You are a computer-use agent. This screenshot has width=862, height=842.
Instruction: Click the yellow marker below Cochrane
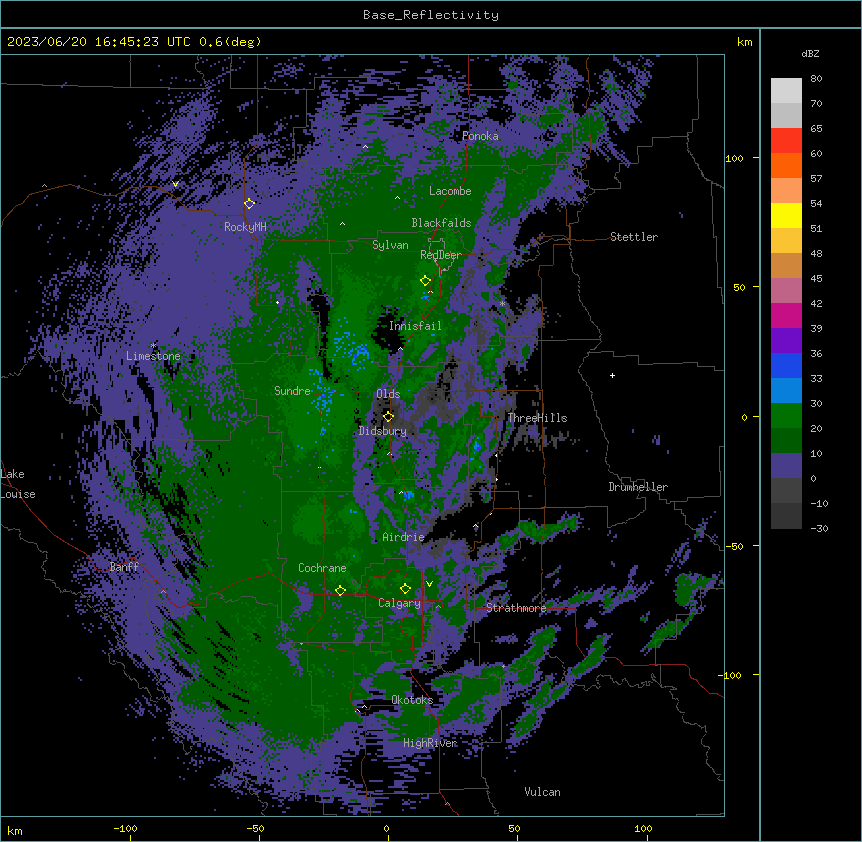(340, 590)
